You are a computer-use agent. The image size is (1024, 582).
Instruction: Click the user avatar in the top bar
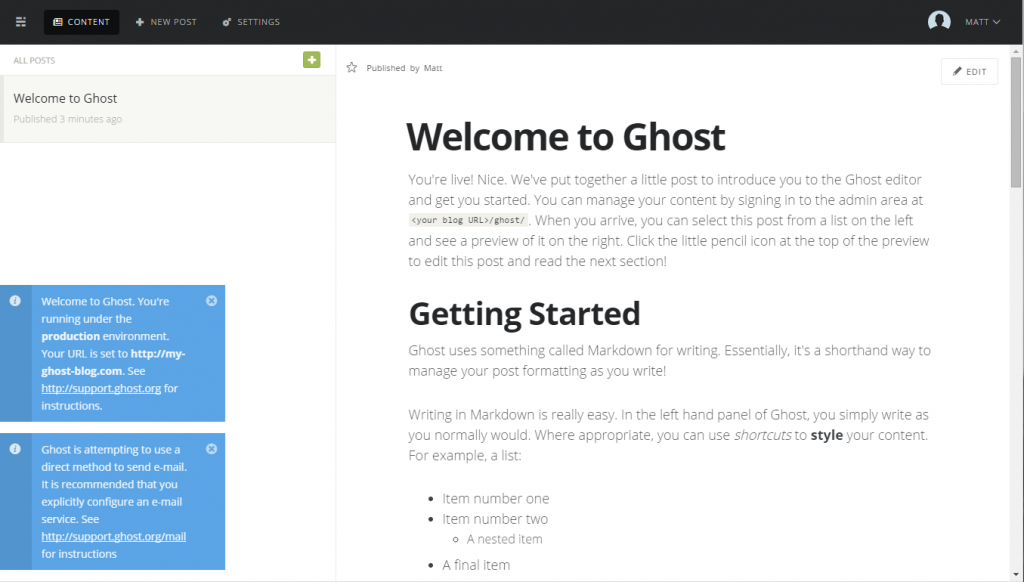[938, 20]
